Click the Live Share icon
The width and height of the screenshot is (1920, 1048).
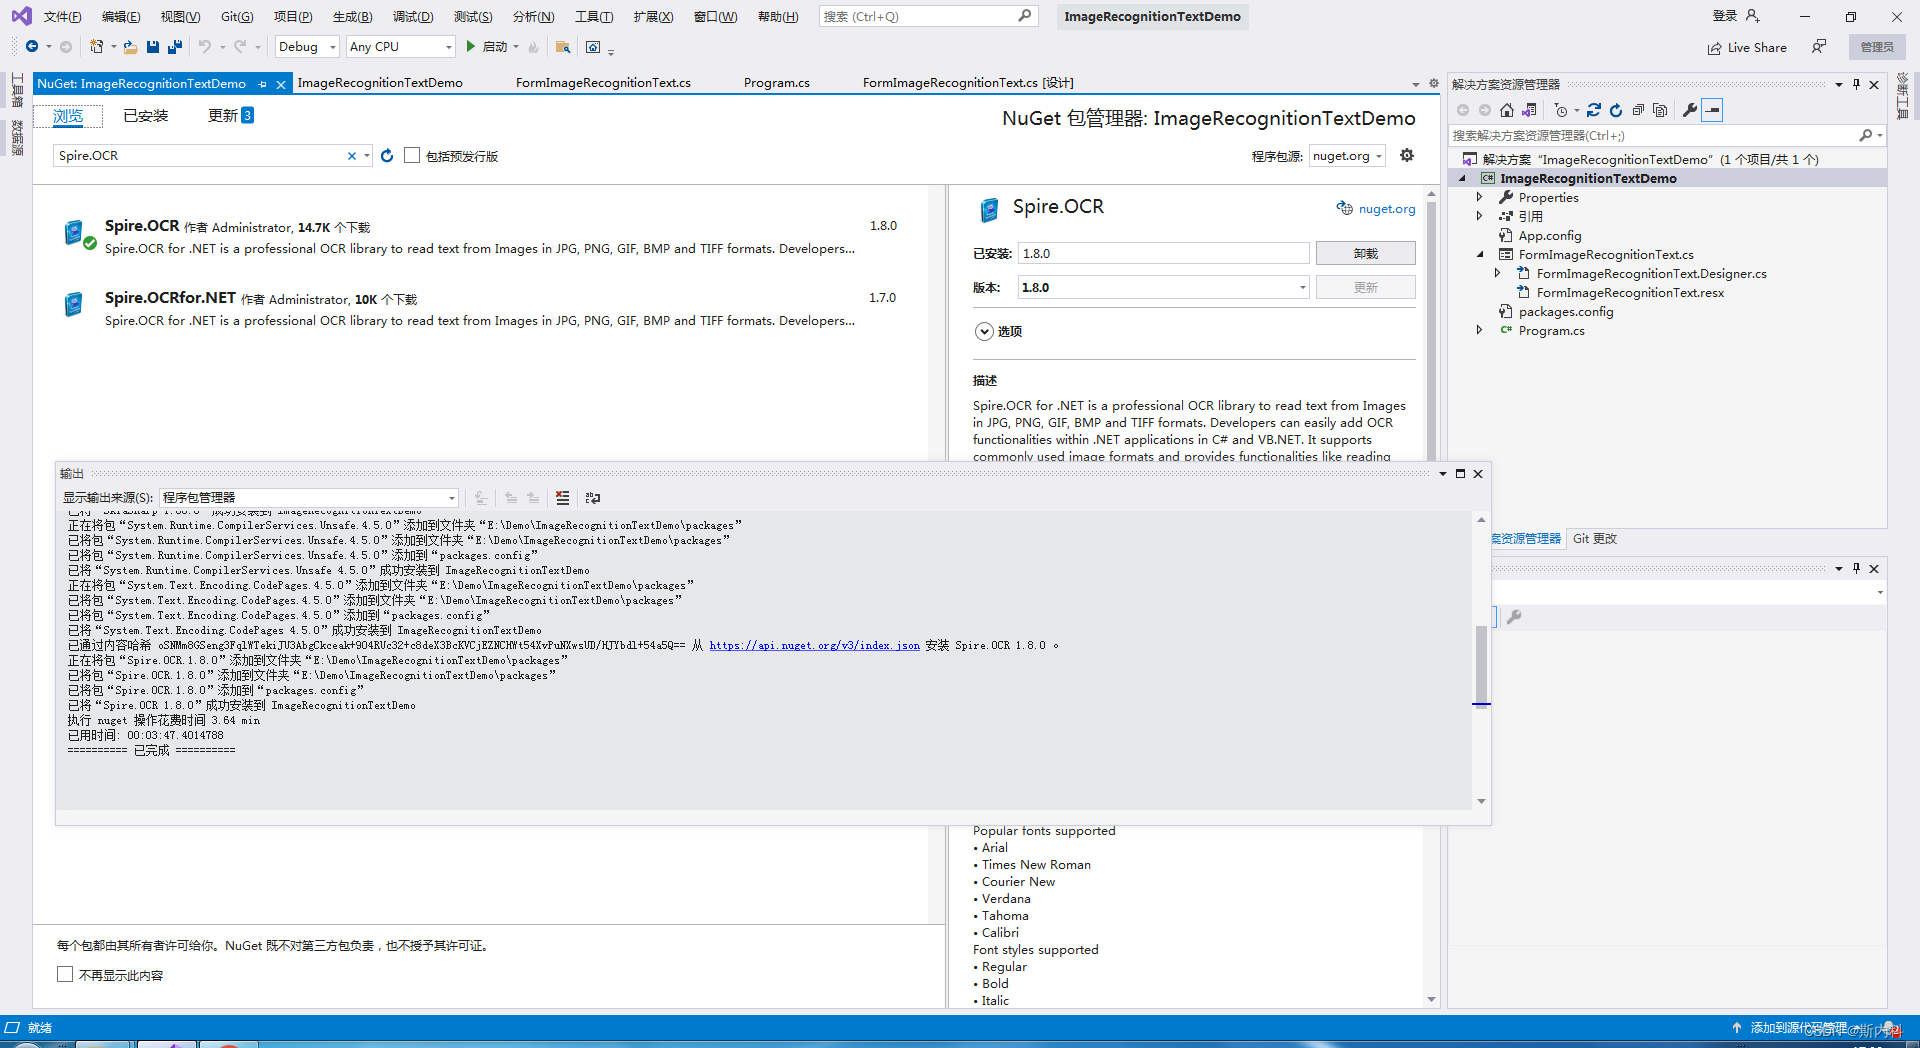click(1714, 48)
